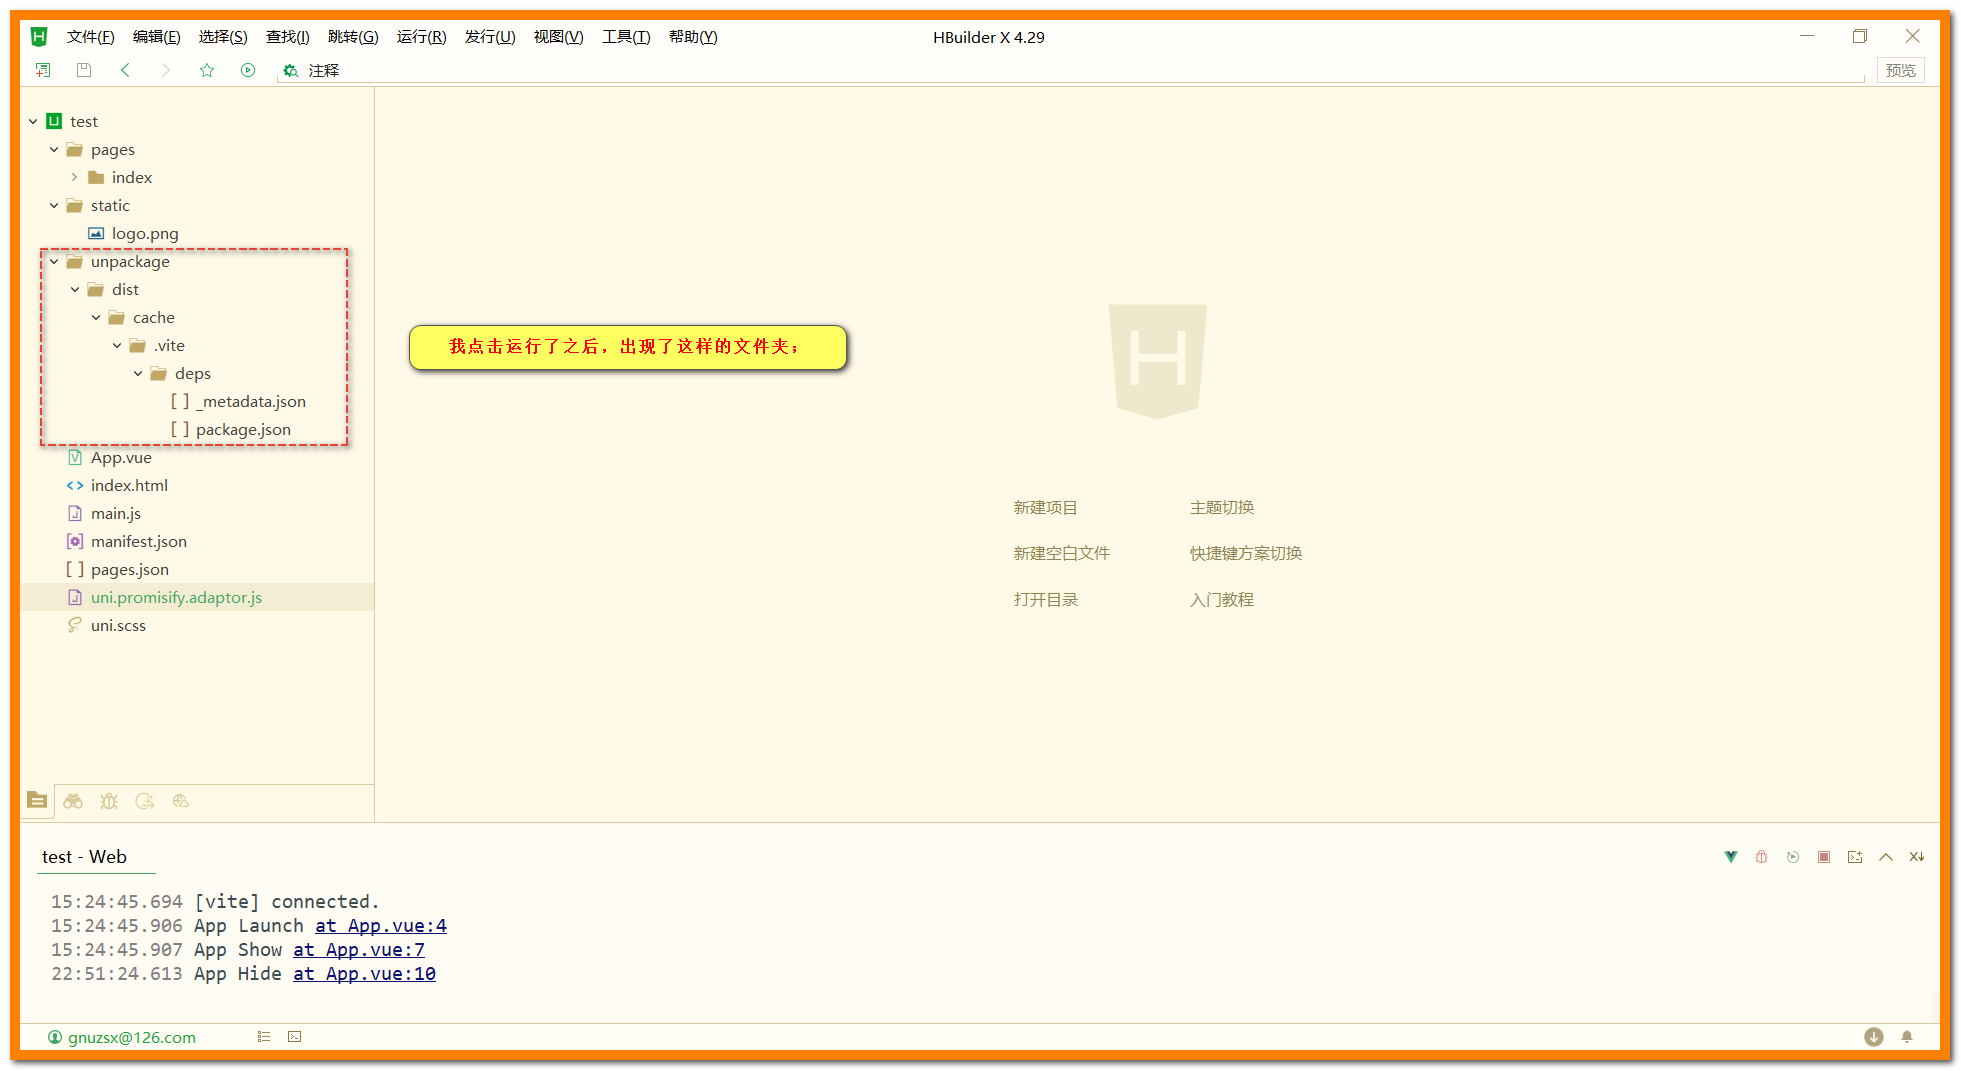
Task: Click the Run/Preview play icon in toolbar
Action: coord(247,70)
